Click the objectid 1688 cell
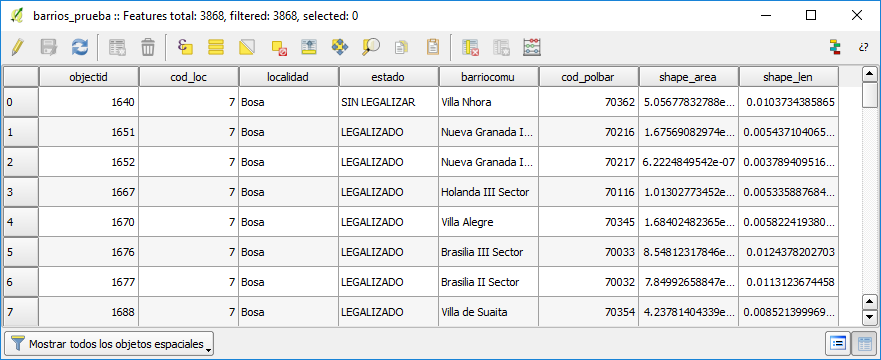The image size is (881, 360). [x=88, y=312]
